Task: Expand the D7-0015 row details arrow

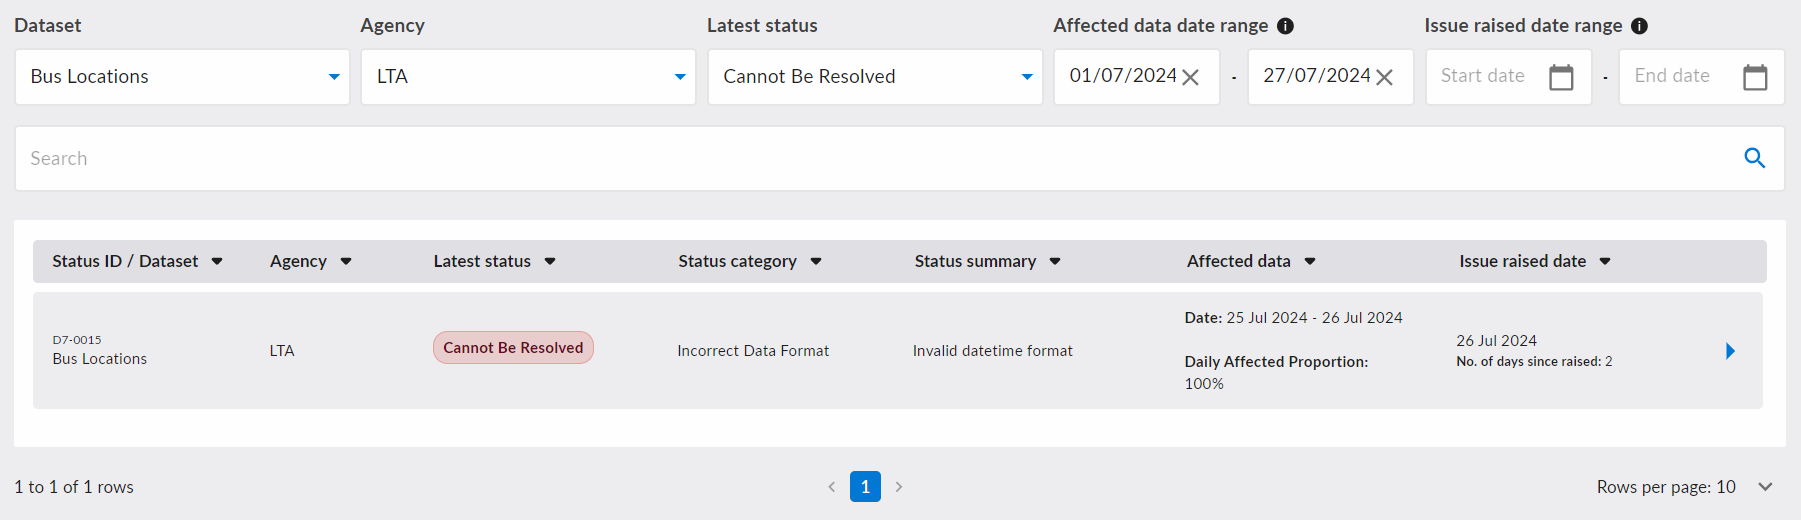Action: click(1730, 351)
